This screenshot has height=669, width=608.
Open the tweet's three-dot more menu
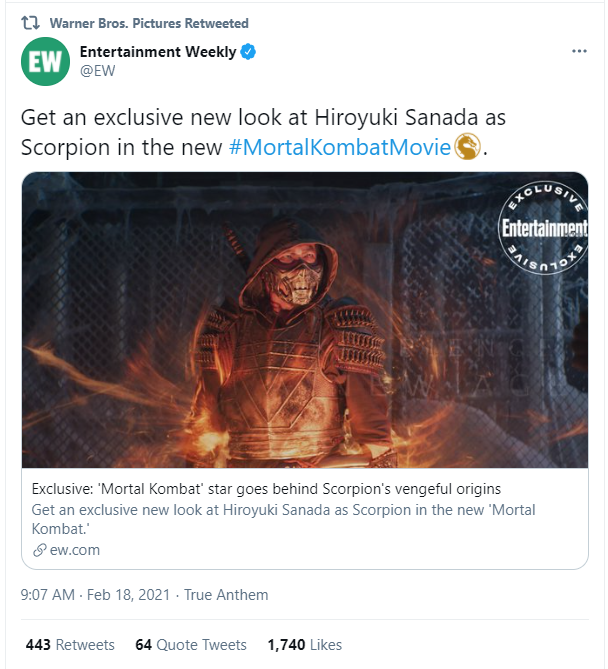tap(580, 51)
